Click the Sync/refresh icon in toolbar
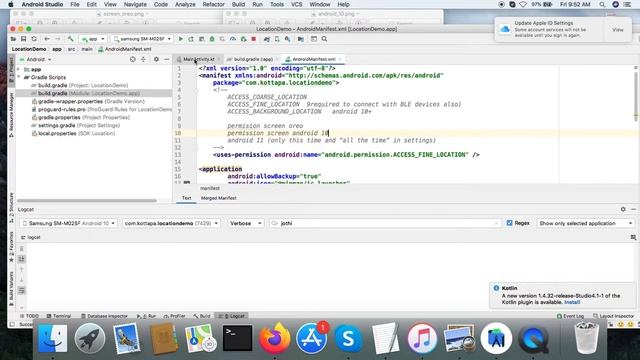 click(x=34, y=39)
